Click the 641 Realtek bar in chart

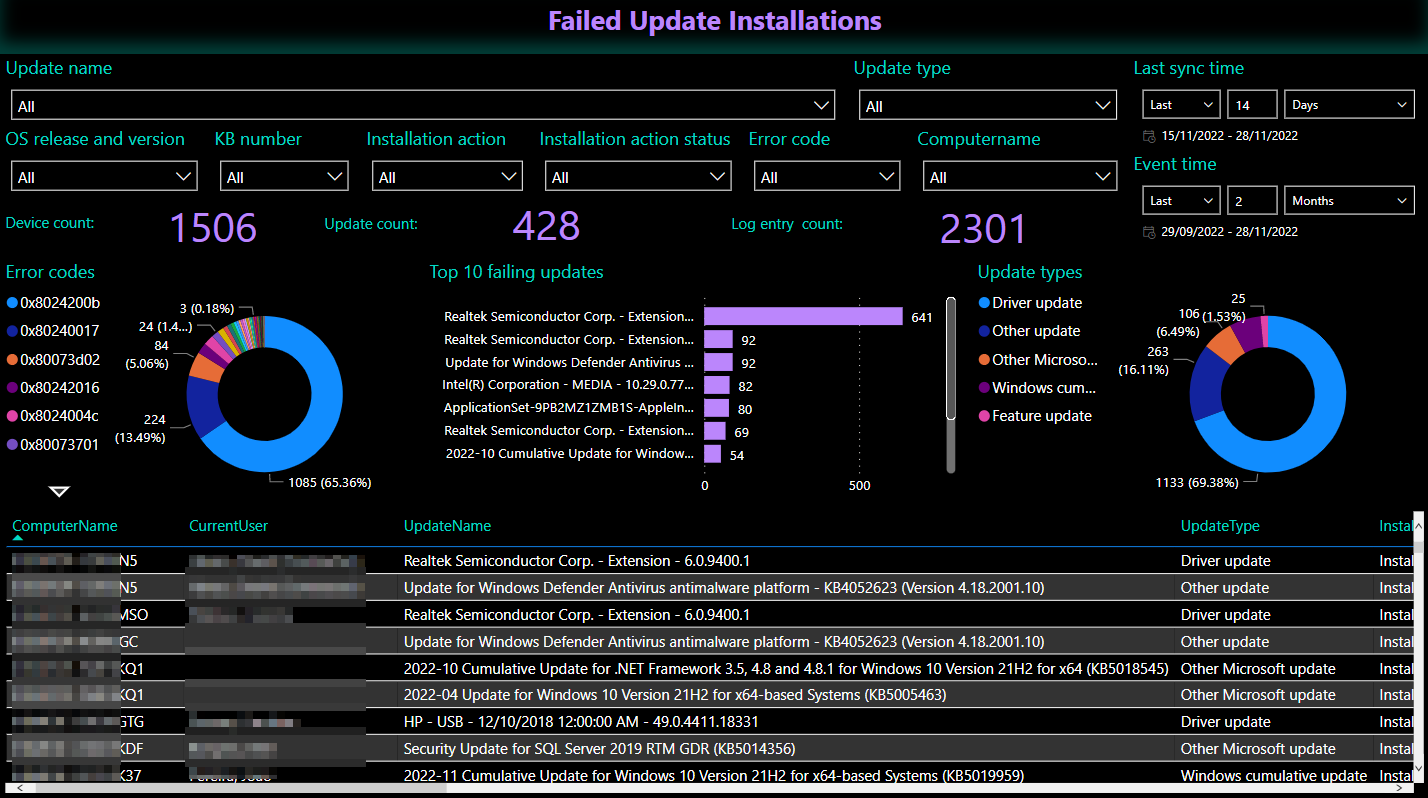coord(802,316)
